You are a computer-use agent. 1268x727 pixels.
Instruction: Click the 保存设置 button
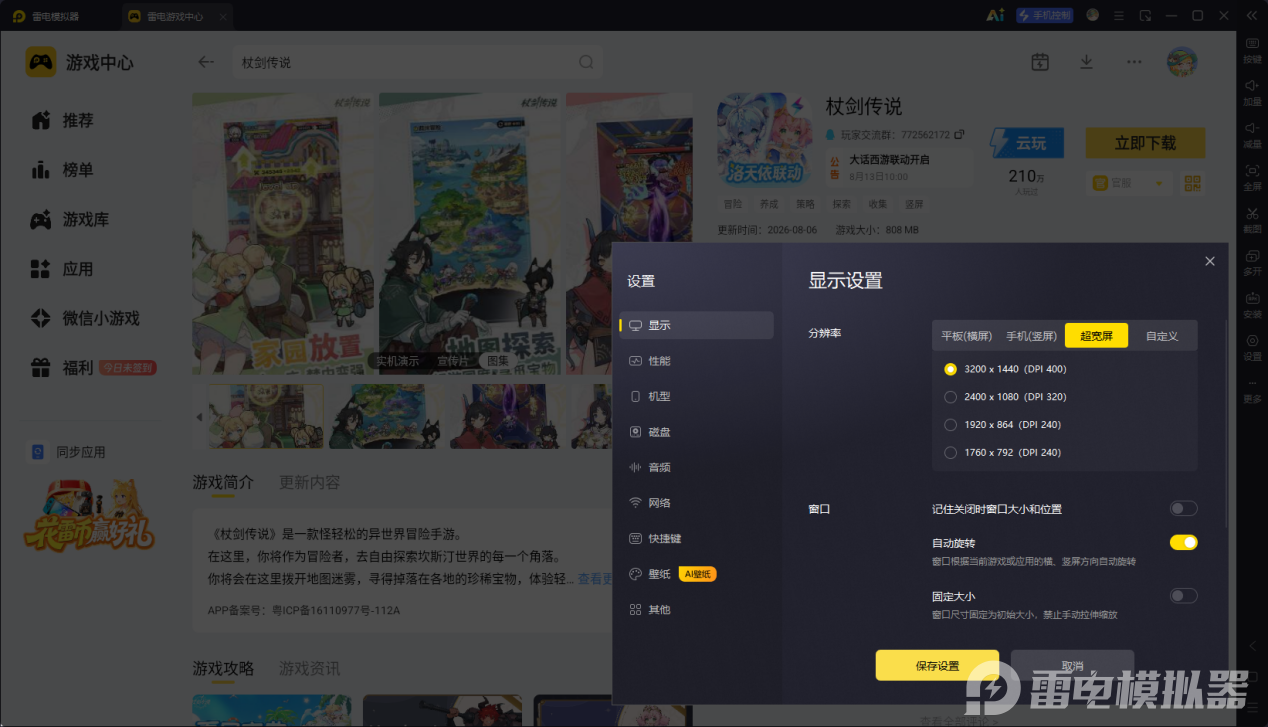coord(937,666)
